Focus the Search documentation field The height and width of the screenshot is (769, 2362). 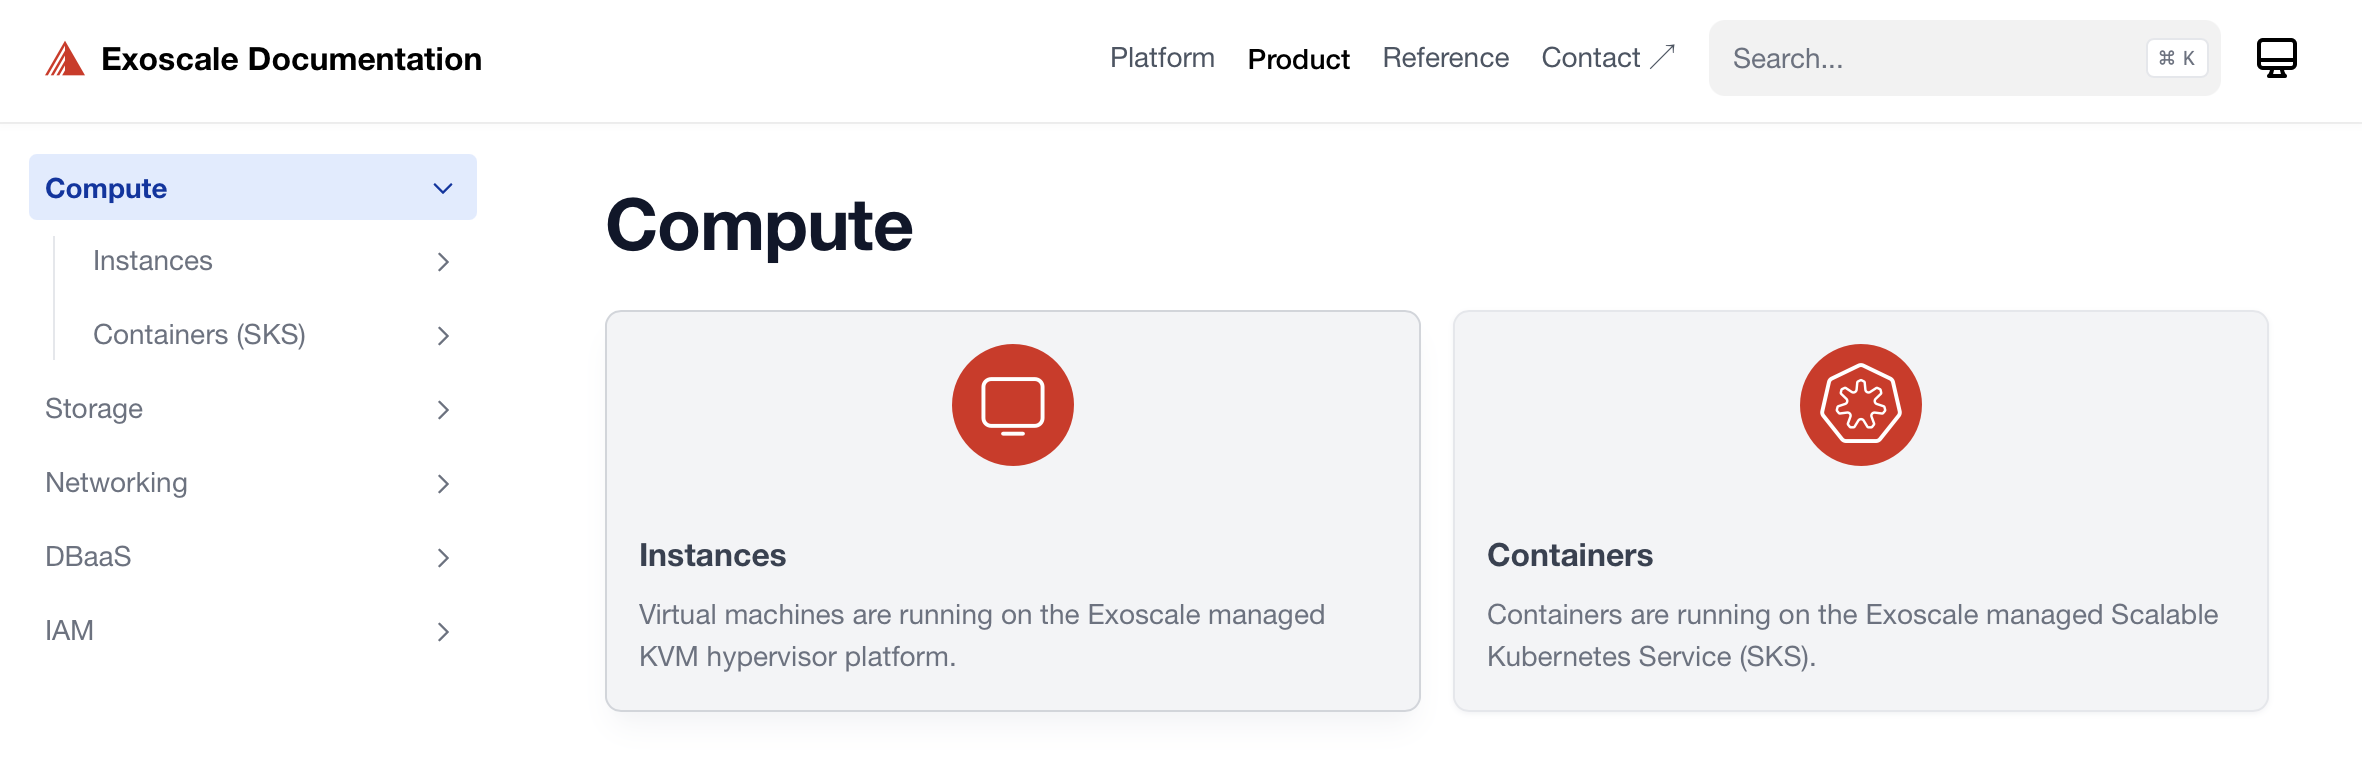[1964, 58]
